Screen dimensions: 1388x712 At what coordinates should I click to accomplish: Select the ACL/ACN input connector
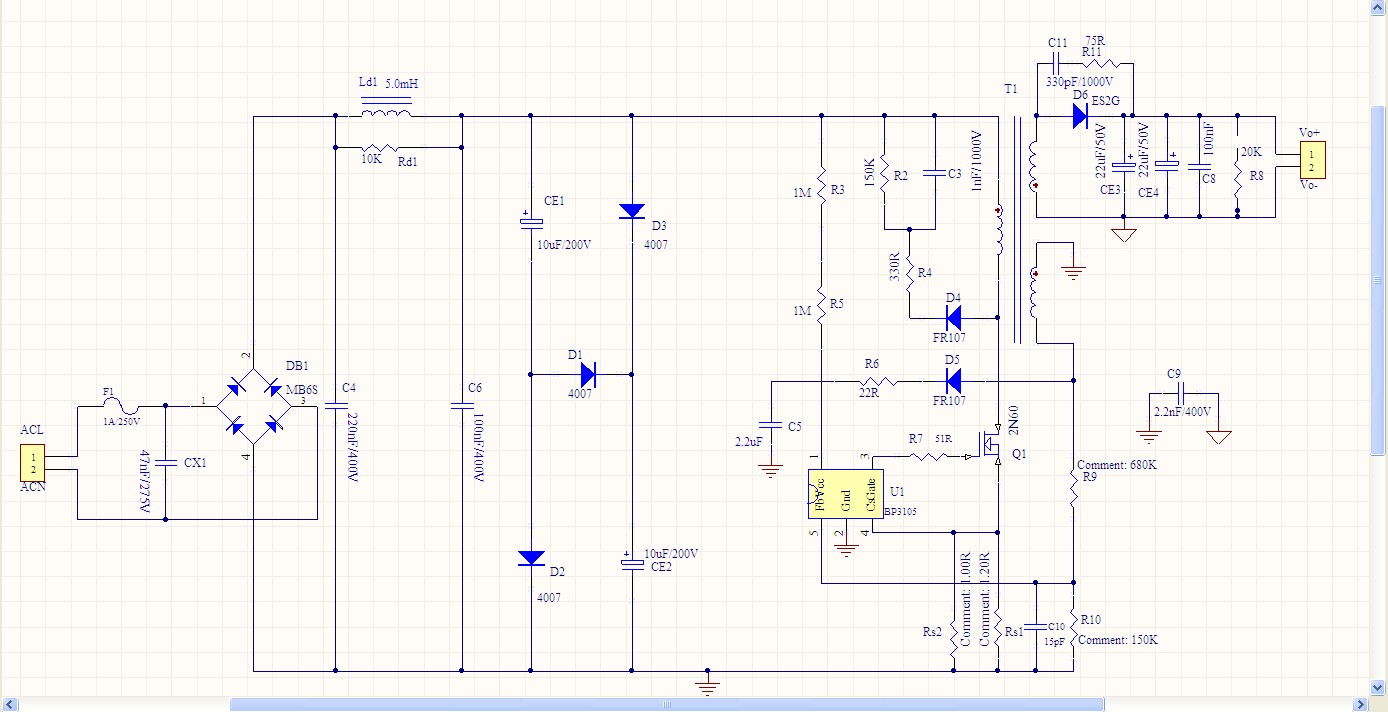(x=33, y=461)
